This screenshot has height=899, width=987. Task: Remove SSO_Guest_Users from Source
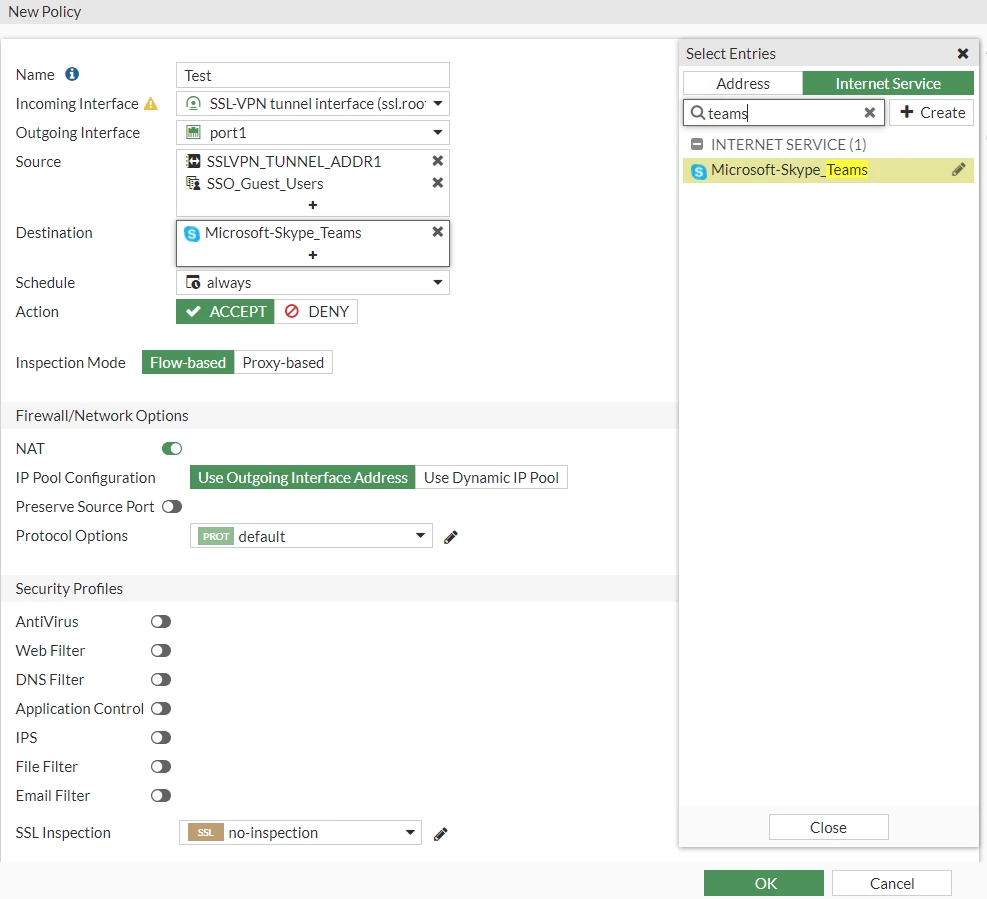tap(437, 183)
